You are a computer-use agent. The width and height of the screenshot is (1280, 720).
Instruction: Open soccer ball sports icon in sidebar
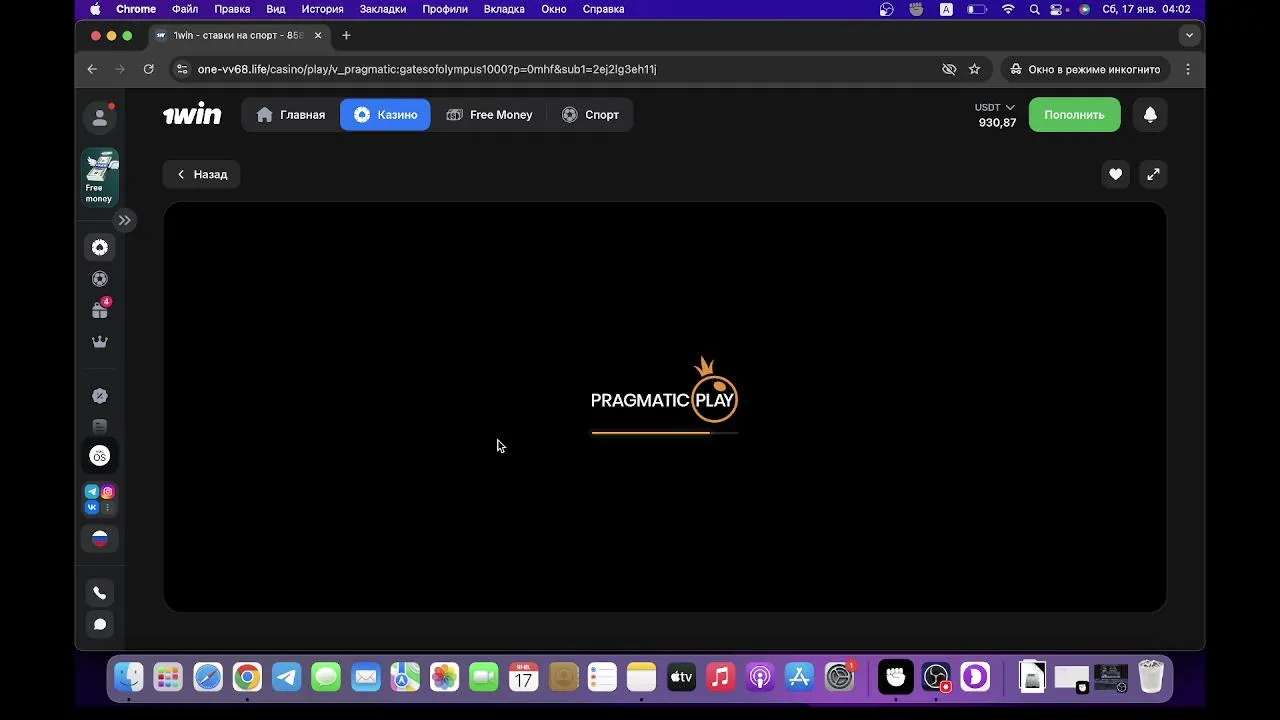tap(100, 279)
